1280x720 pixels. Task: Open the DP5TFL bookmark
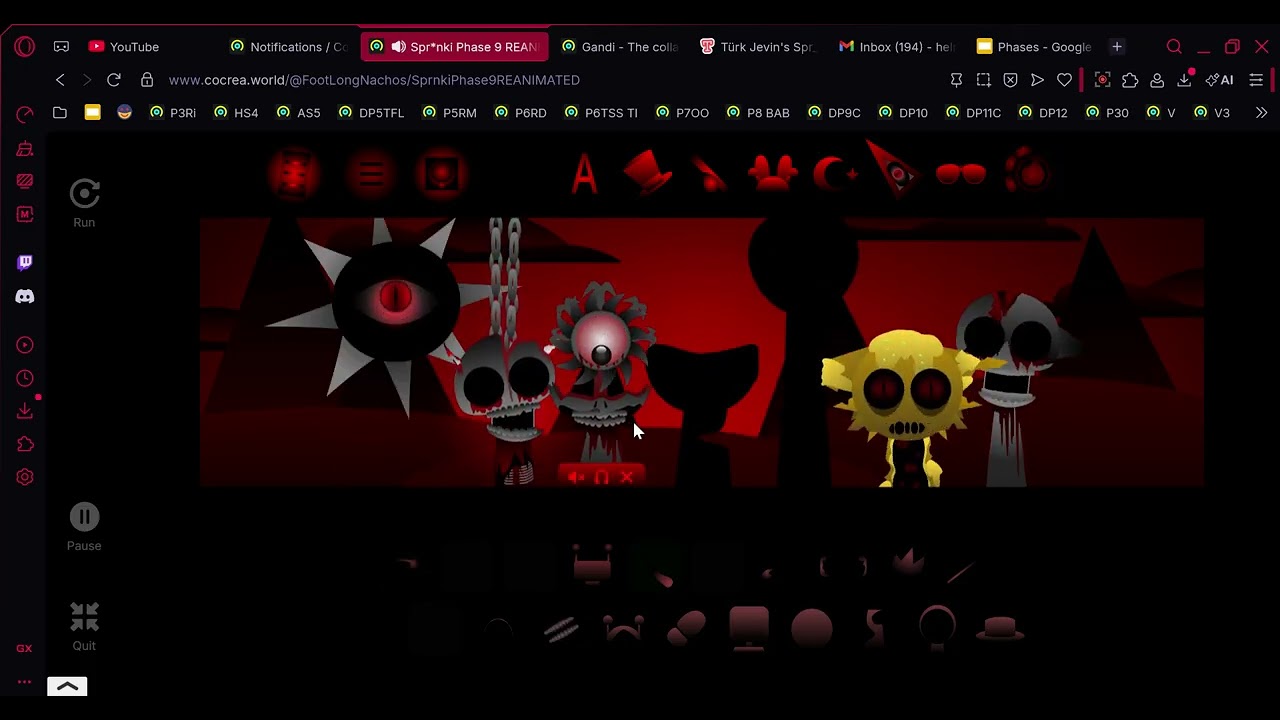[x=371, y=113]
